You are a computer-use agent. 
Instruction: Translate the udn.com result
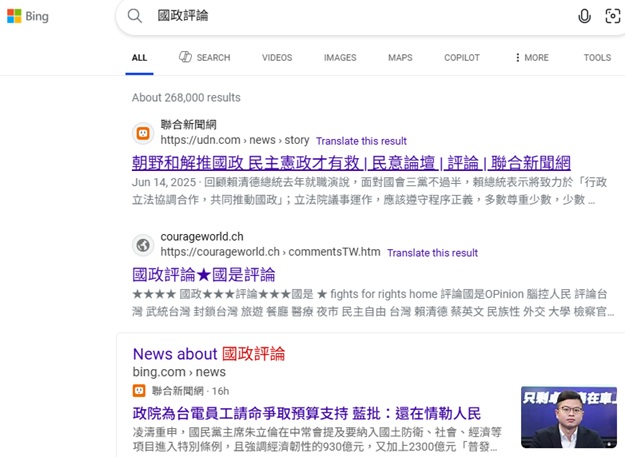361,141
